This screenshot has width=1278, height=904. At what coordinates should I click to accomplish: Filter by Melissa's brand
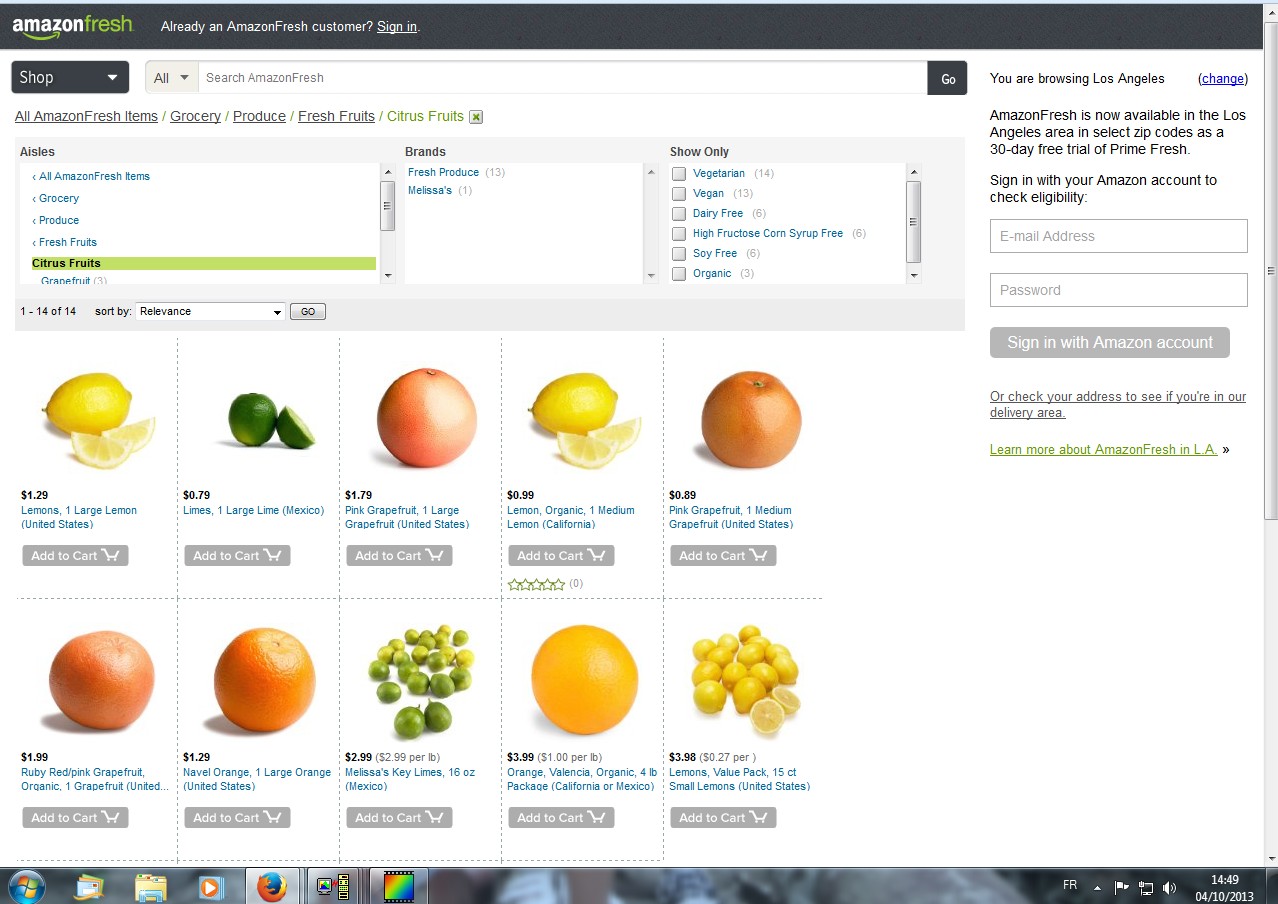pyautogui.click(x=430, y=190)
